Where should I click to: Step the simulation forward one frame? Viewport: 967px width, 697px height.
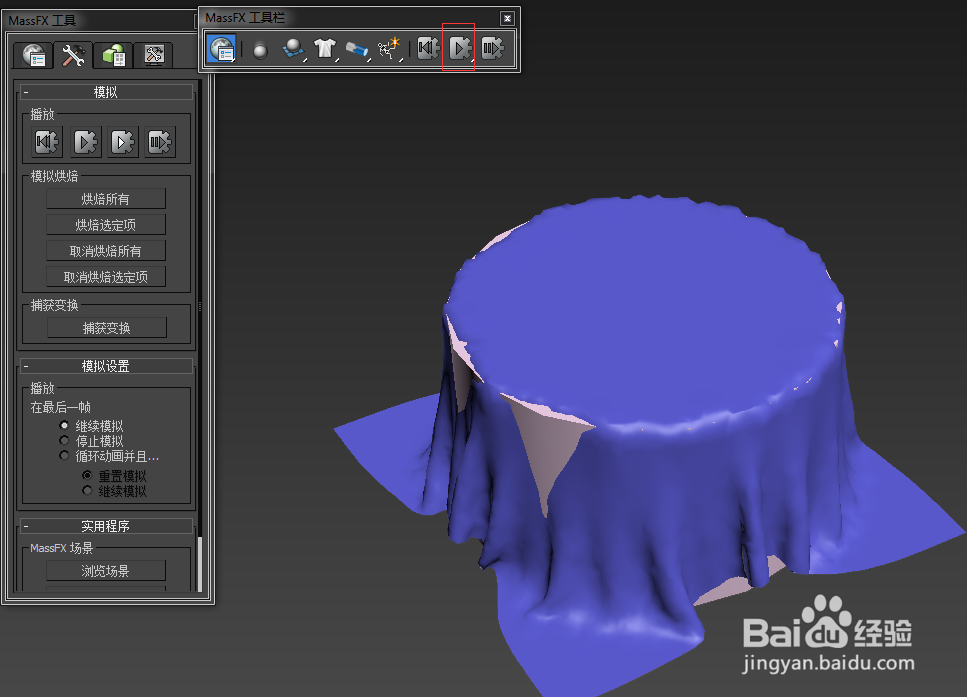[x=492, y=48]
